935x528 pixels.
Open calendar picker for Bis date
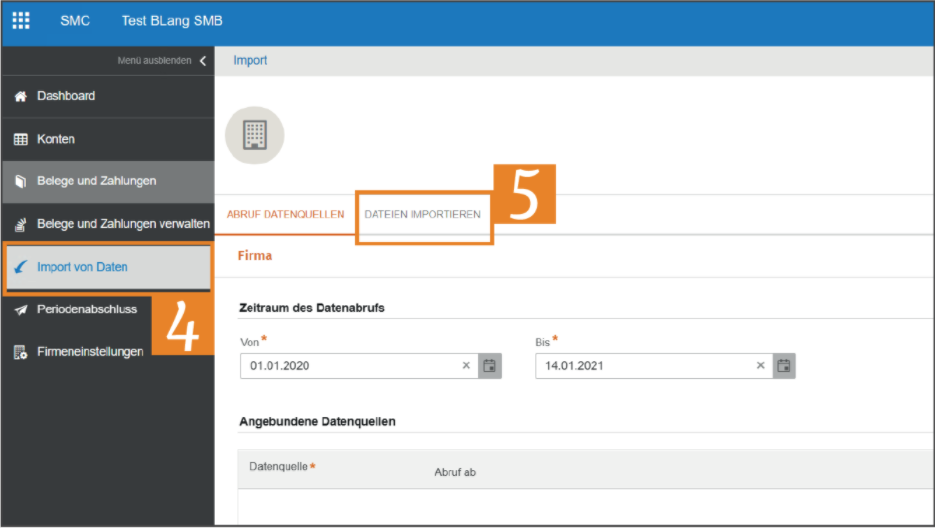pyautogui.click(x=784, y=366)
